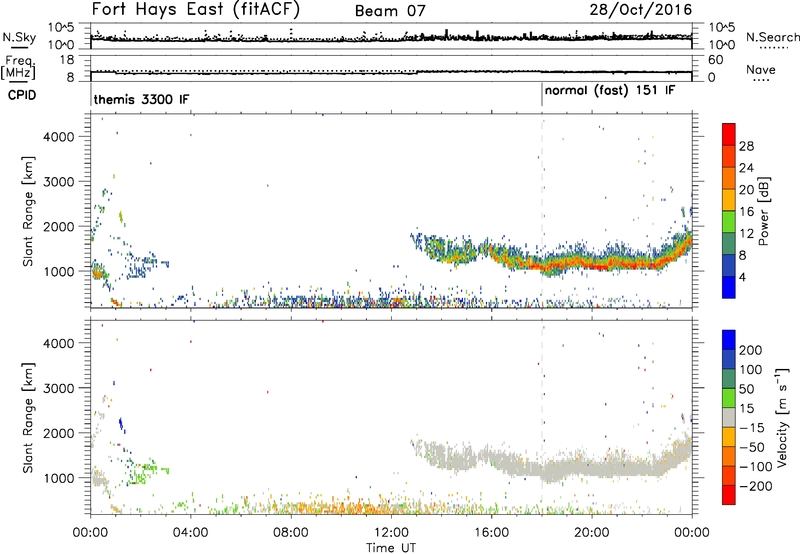Click the orange-red backscatter band near 20:00
This screenshot has width=800, height=554.
(592, 262)
